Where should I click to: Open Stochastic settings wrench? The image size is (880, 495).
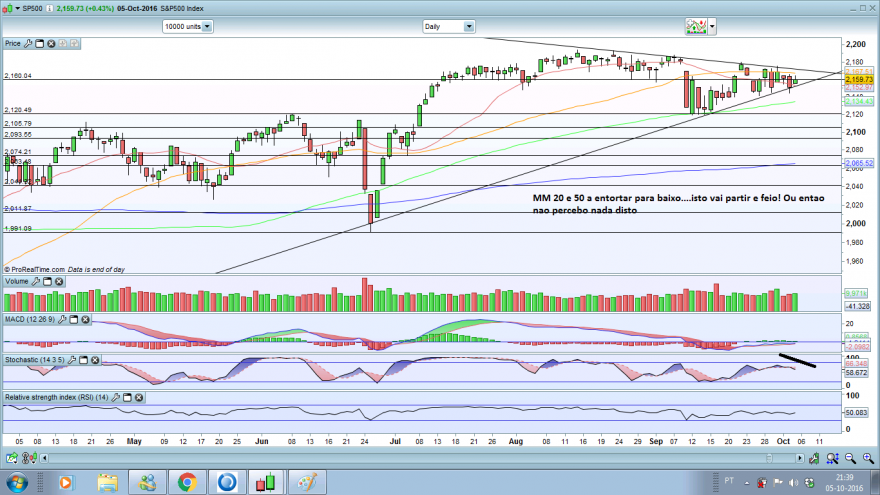pos(72,360)
